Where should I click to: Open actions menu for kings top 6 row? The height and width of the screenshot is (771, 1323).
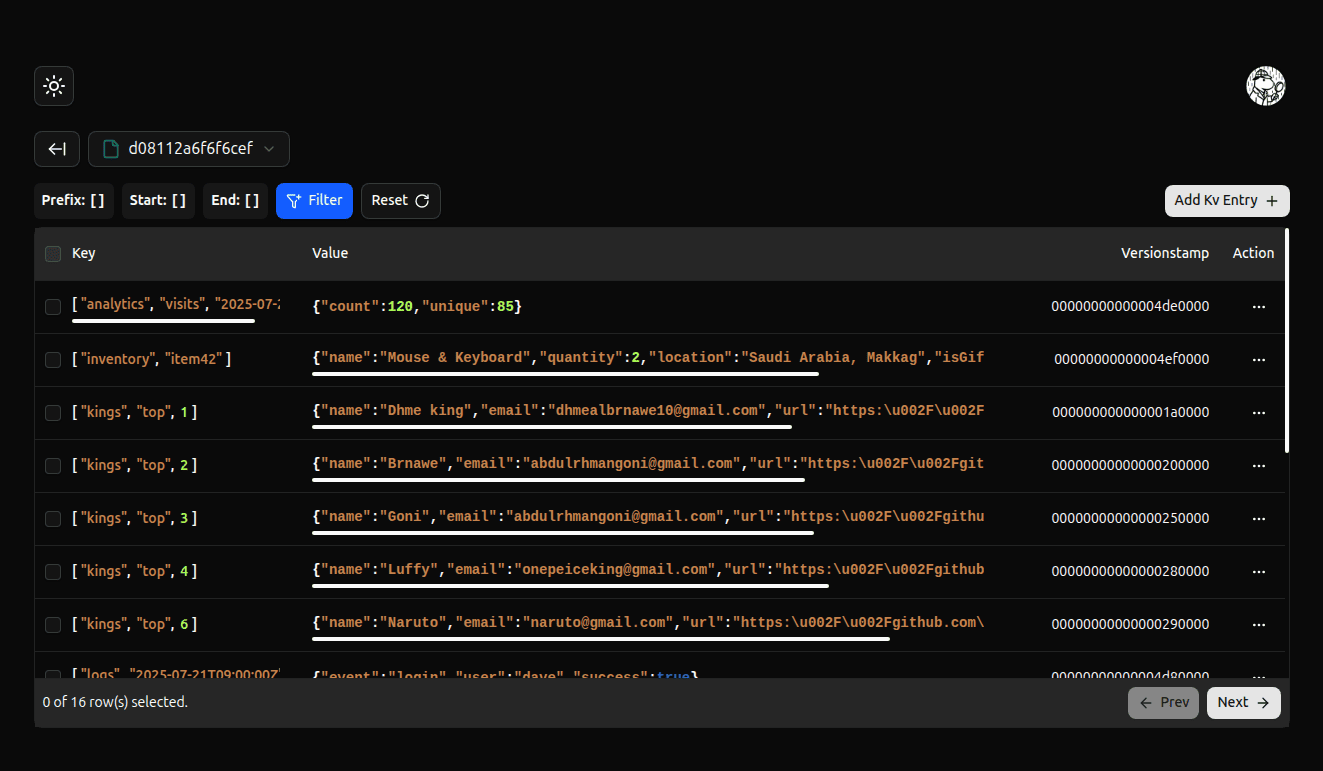click(1258, 625)
